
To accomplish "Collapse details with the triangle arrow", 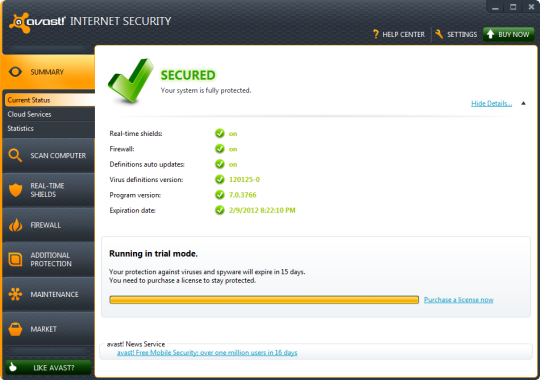I will click(523, 103).
